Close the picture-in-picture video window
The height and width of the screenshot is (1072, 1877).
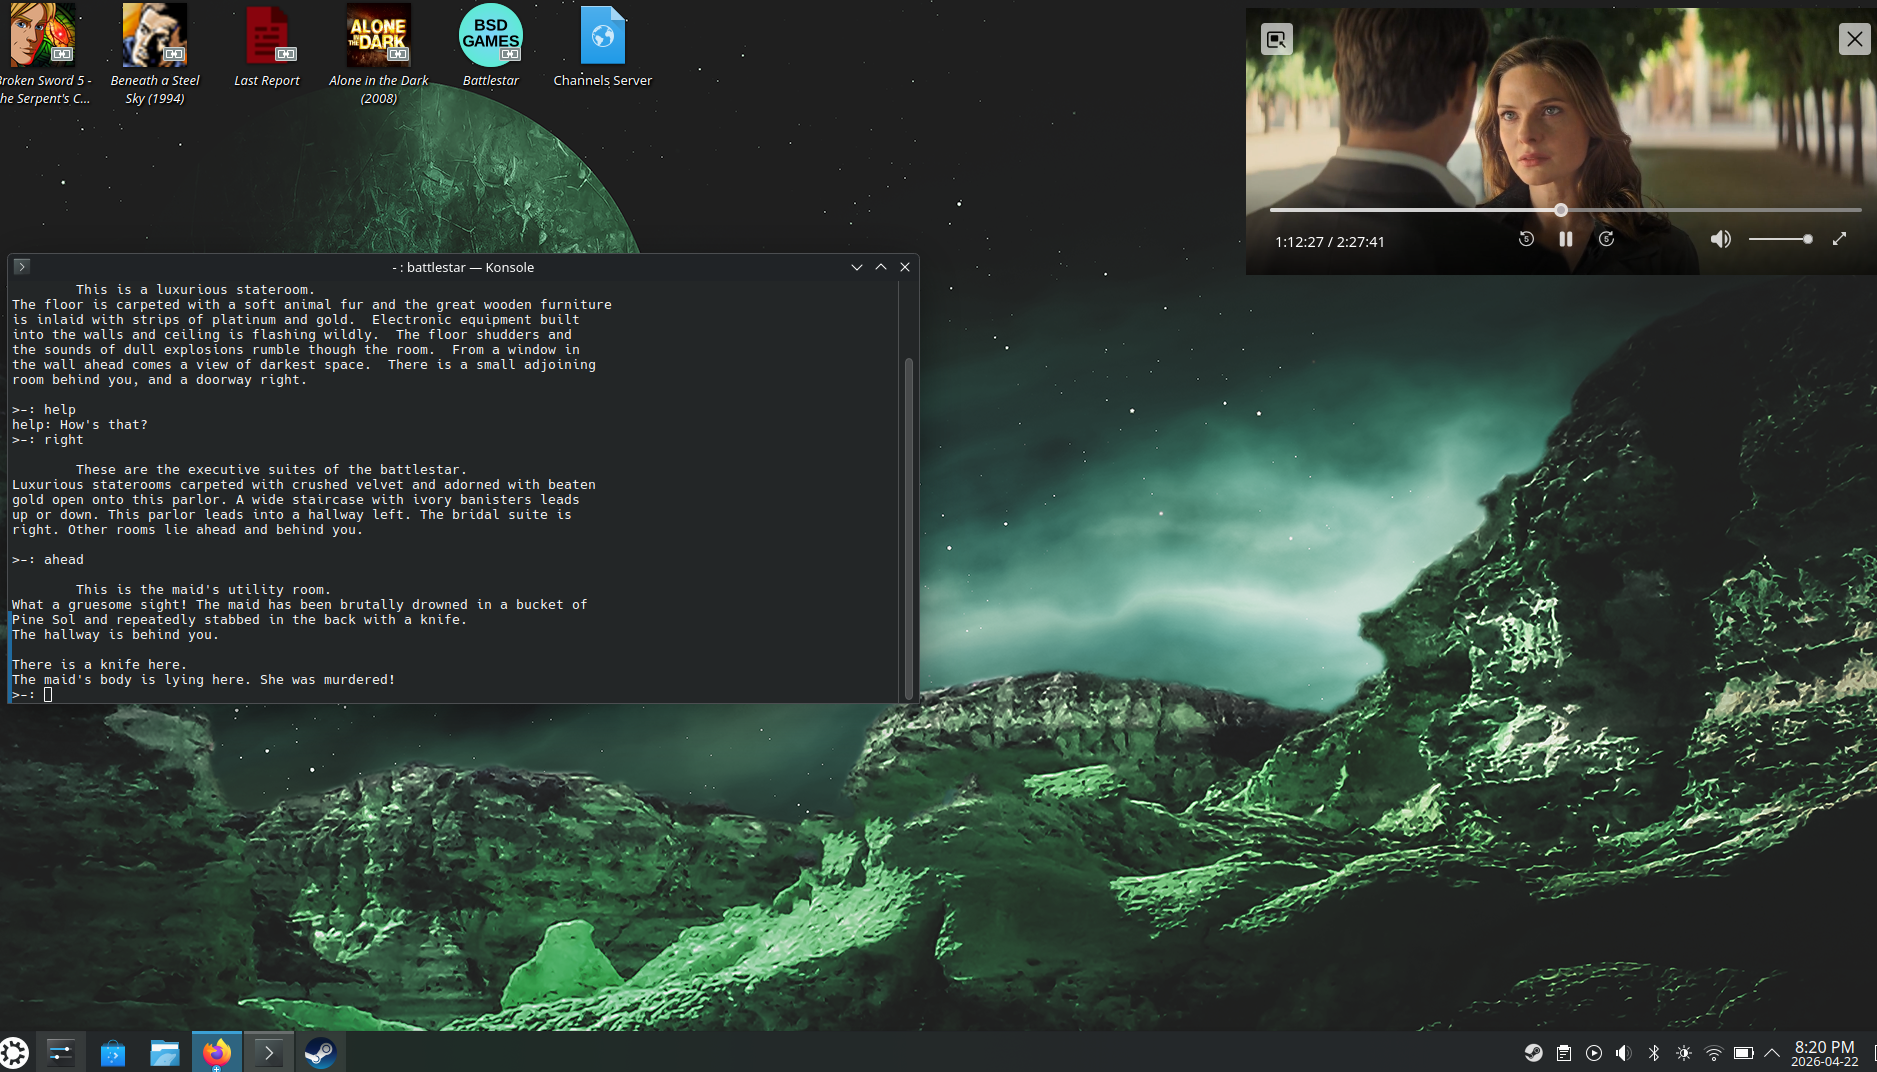tap(1854, 39)
